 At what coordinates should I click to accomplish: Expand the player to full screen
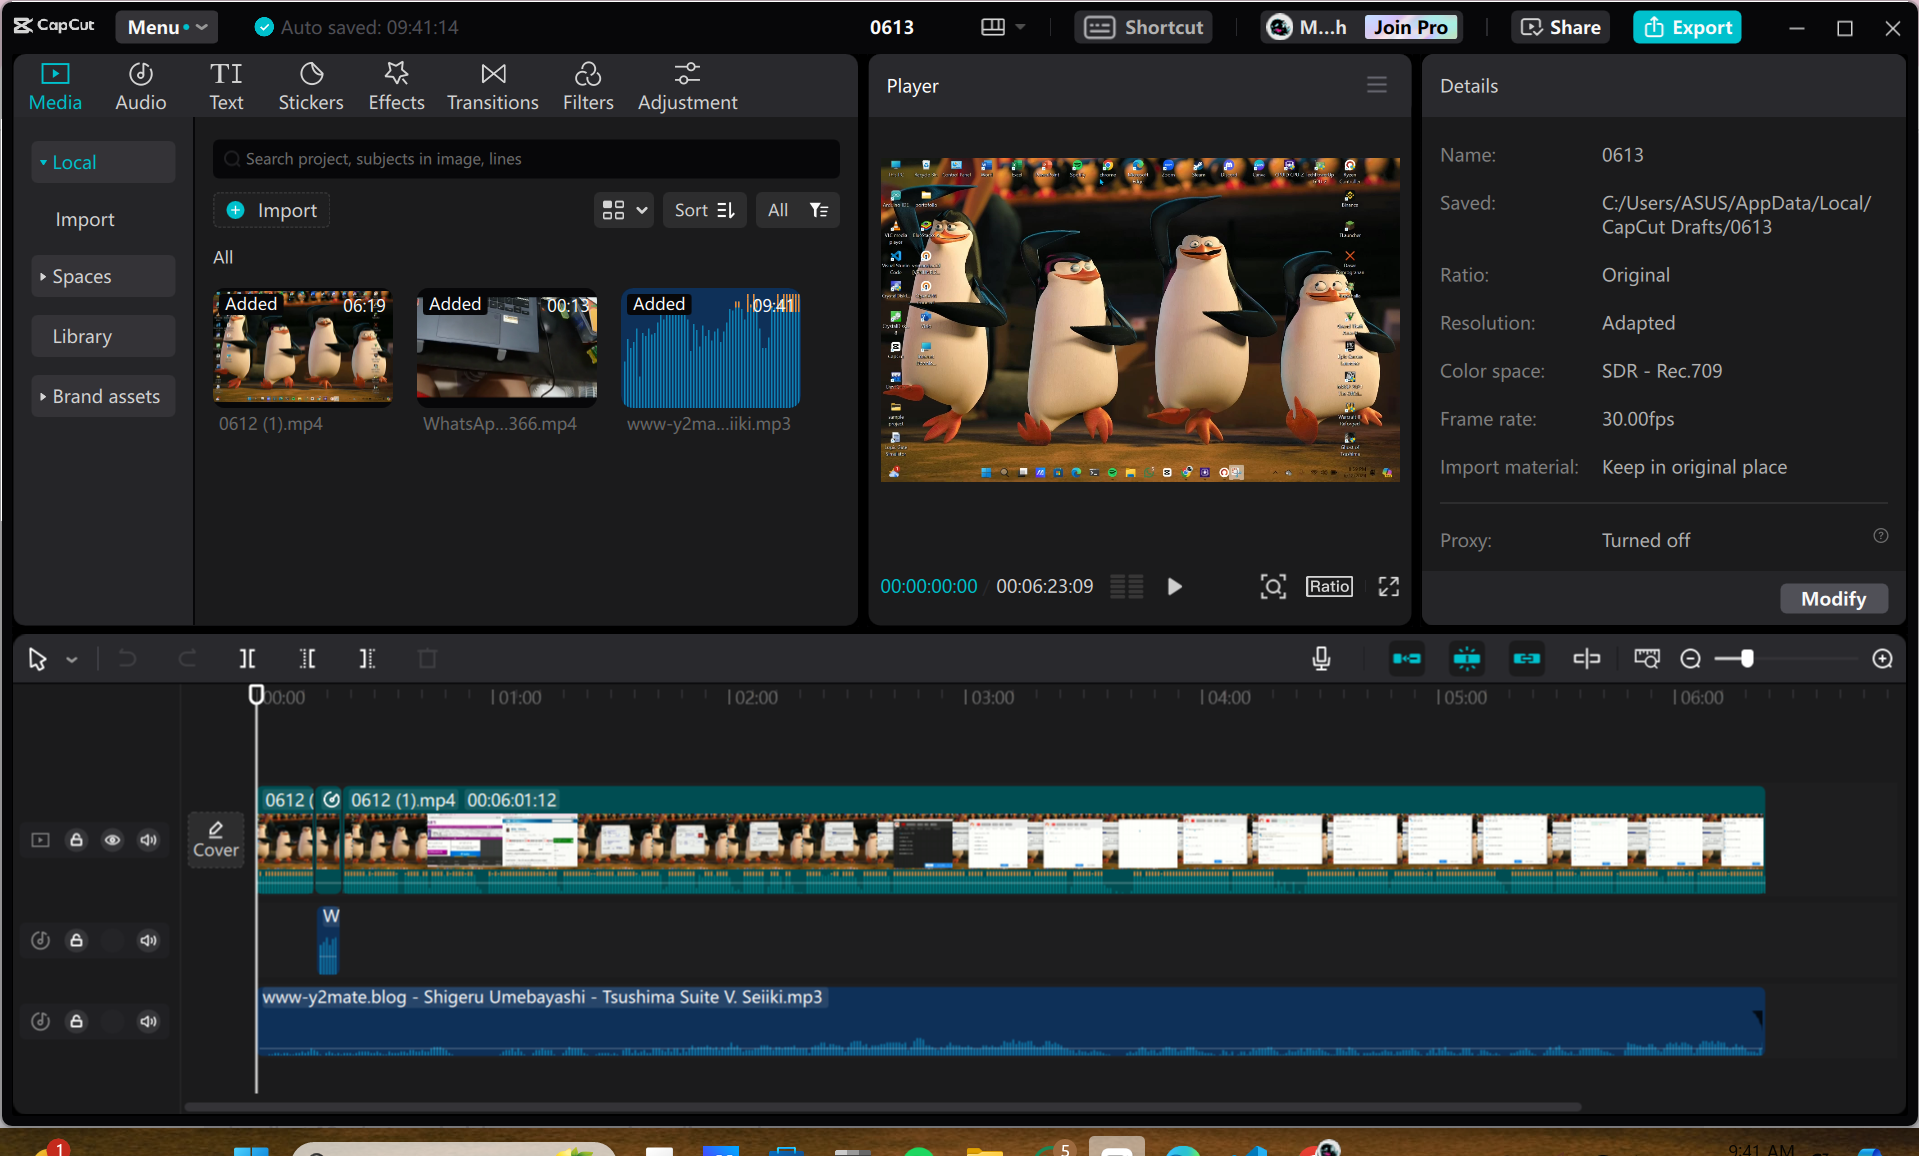coord(1388,586)
